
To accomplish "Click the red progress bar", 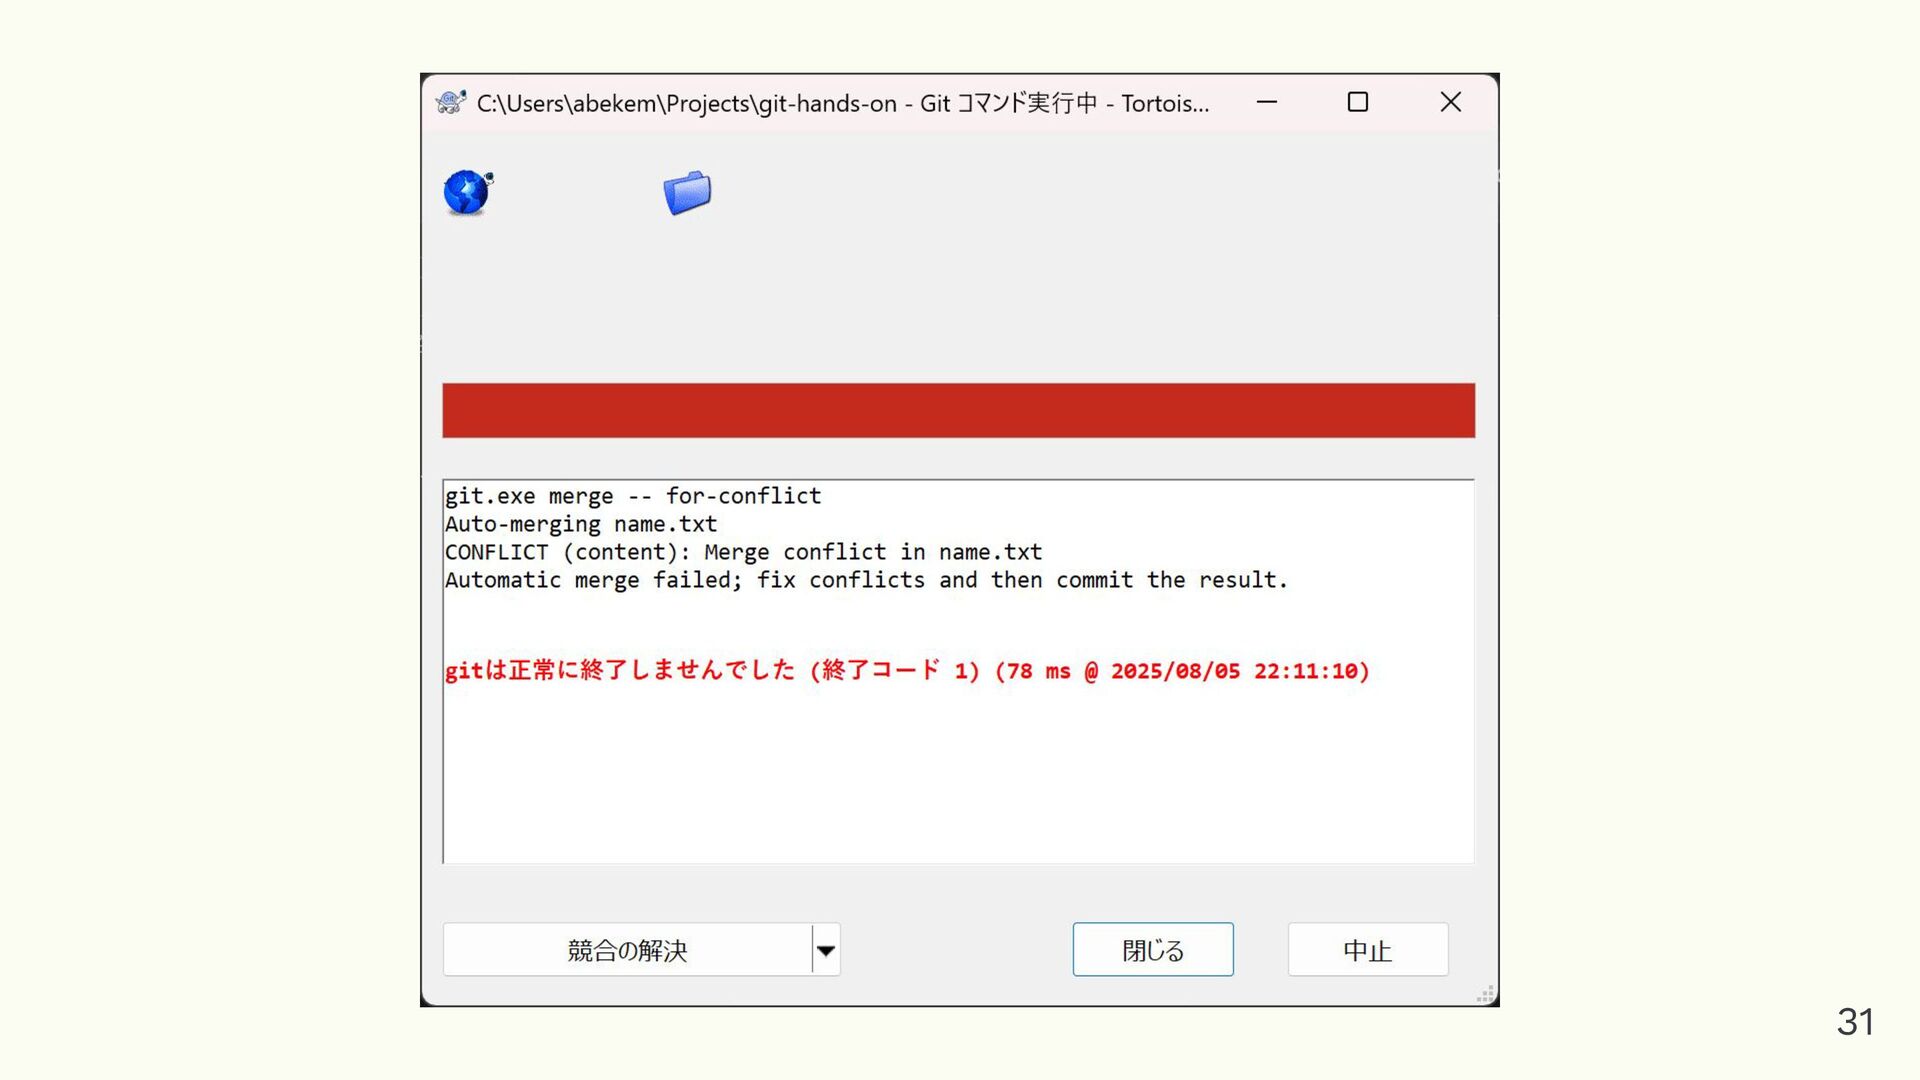I will (959, 410).
